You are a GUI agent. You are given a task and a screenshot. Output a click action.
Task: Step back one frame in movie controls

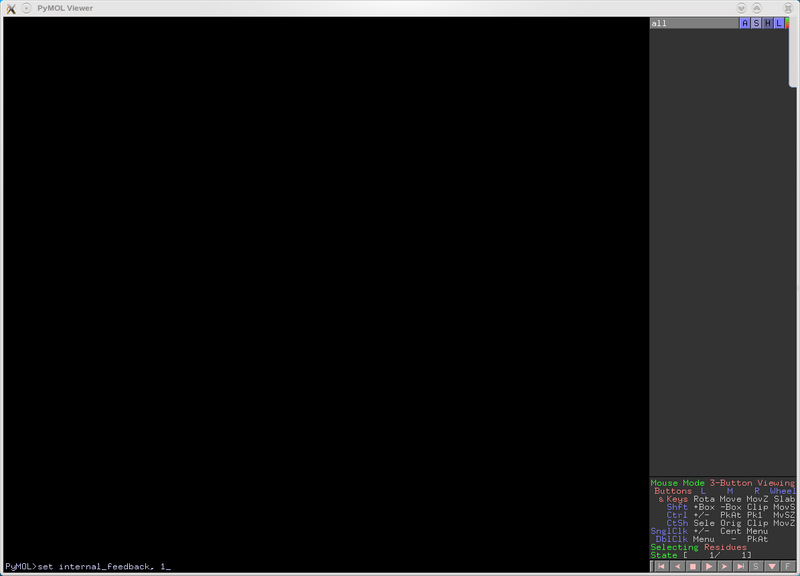click(x=676, y=566)
